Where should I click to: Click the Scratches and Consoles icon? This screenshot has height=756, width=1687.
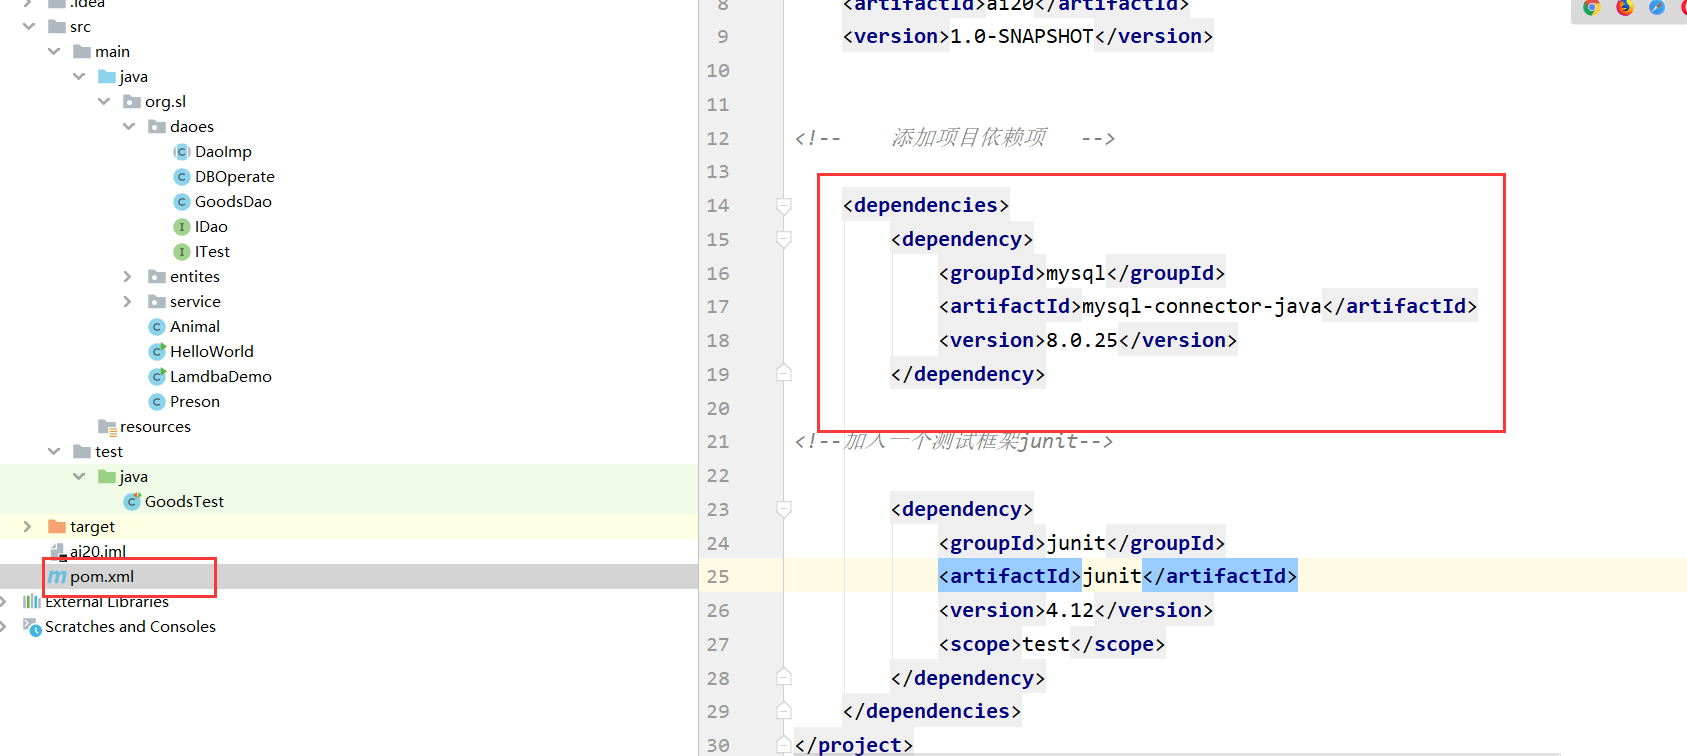[32, 627]
